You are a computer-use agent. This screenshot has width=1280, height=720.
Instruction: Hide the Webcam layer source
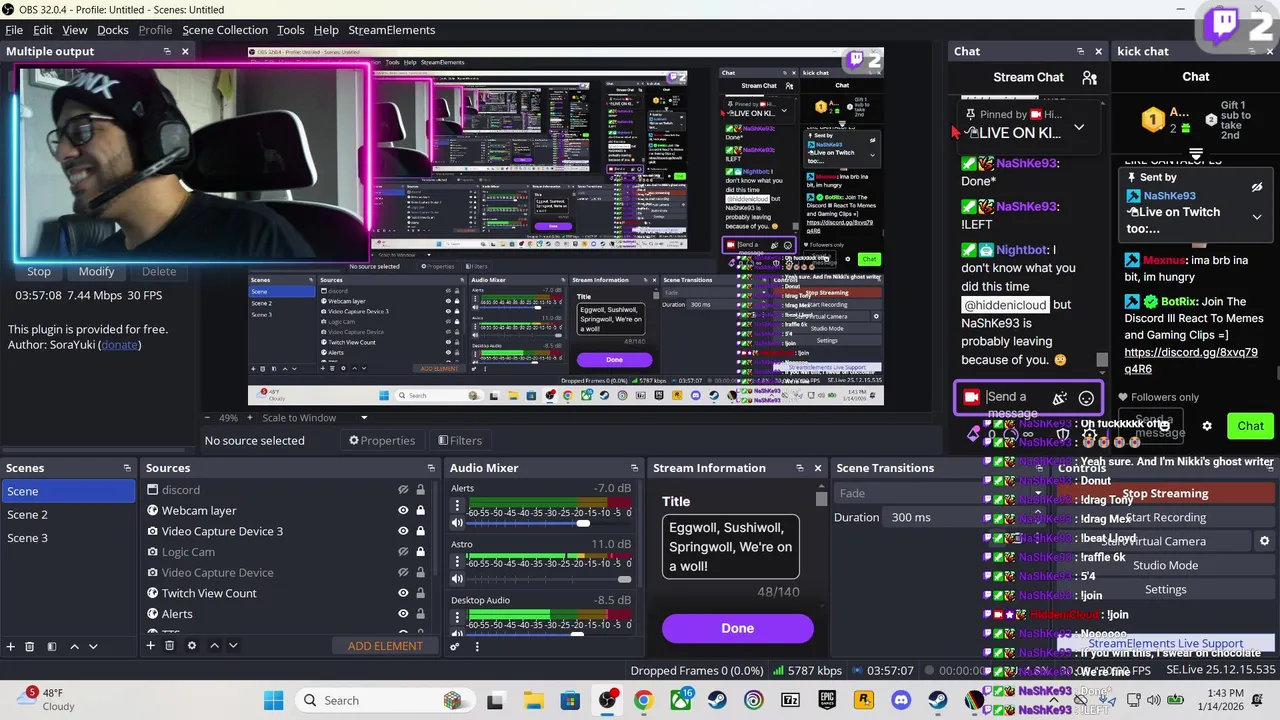click(x=403, y=510)
